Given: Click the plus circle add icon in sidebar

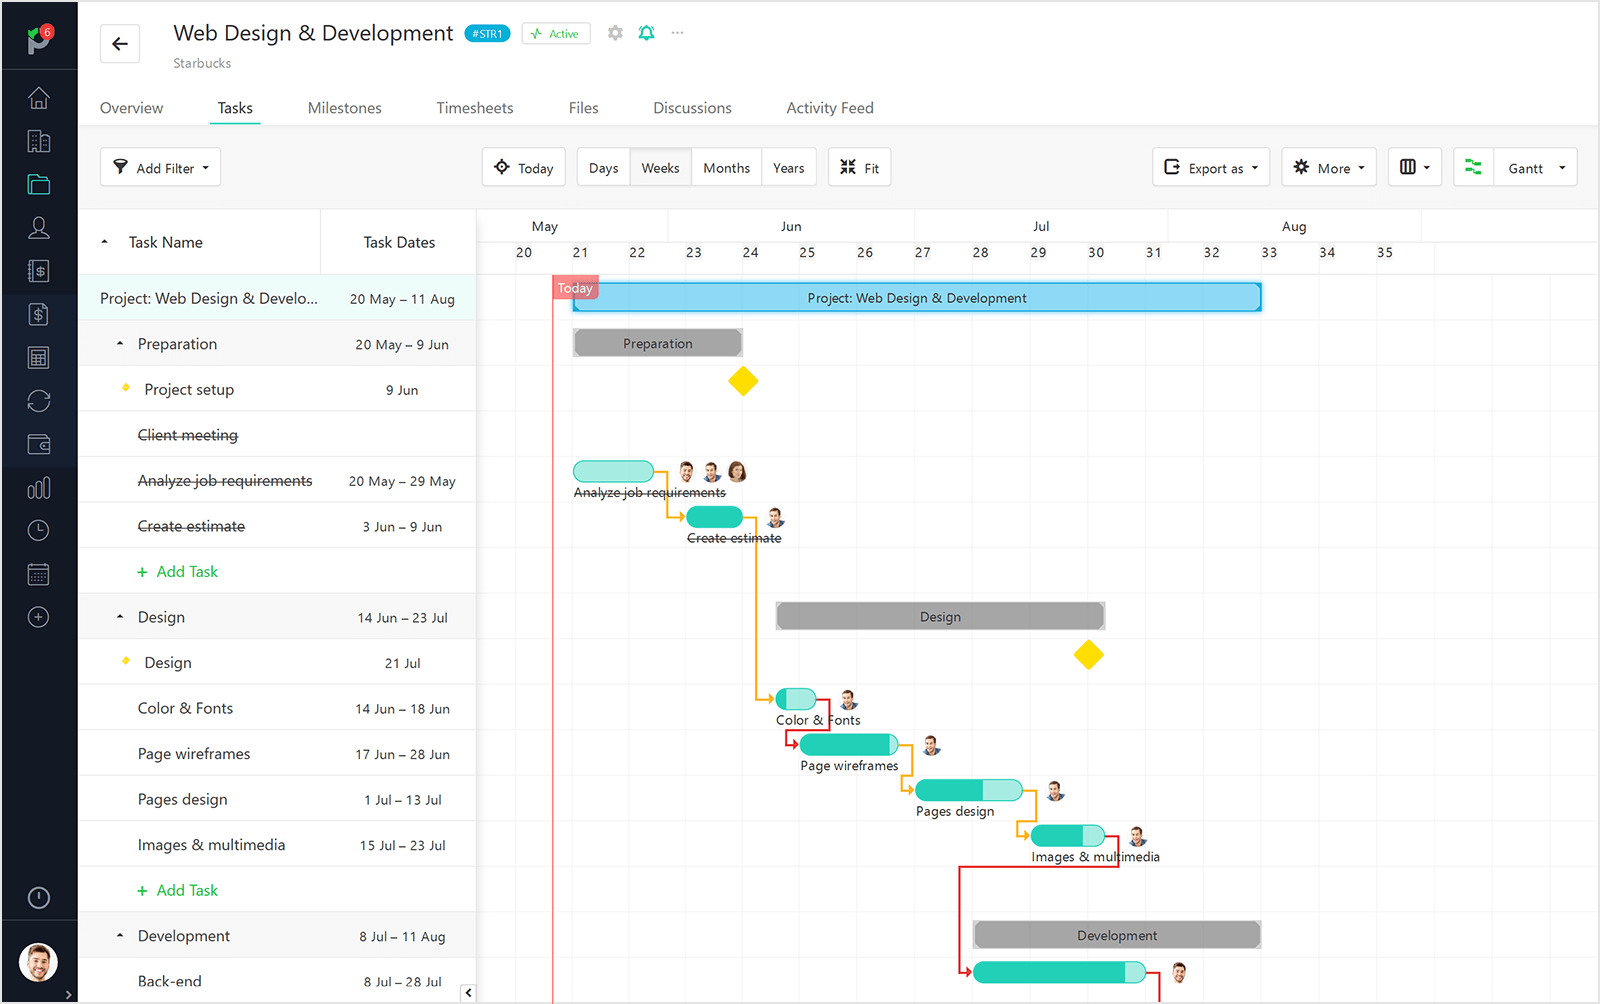Looking at the screenshot, I should (x=39, y=617).
